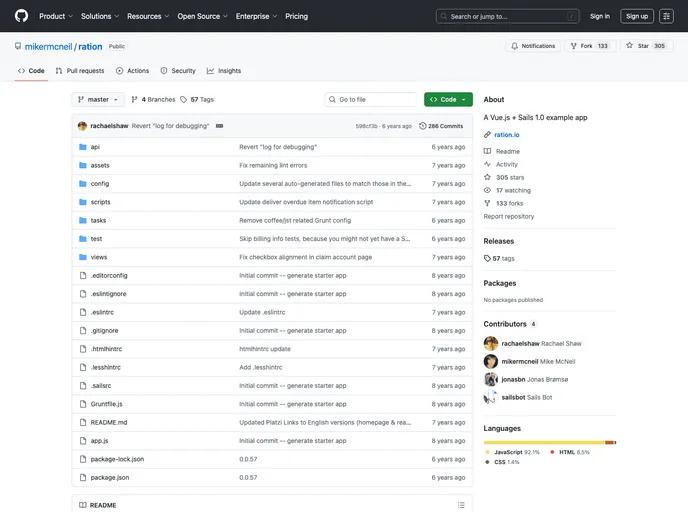The image size is (688, 512).
Task: Click the clock icon beside 286 Commits
Action: (x=422, y=126)
